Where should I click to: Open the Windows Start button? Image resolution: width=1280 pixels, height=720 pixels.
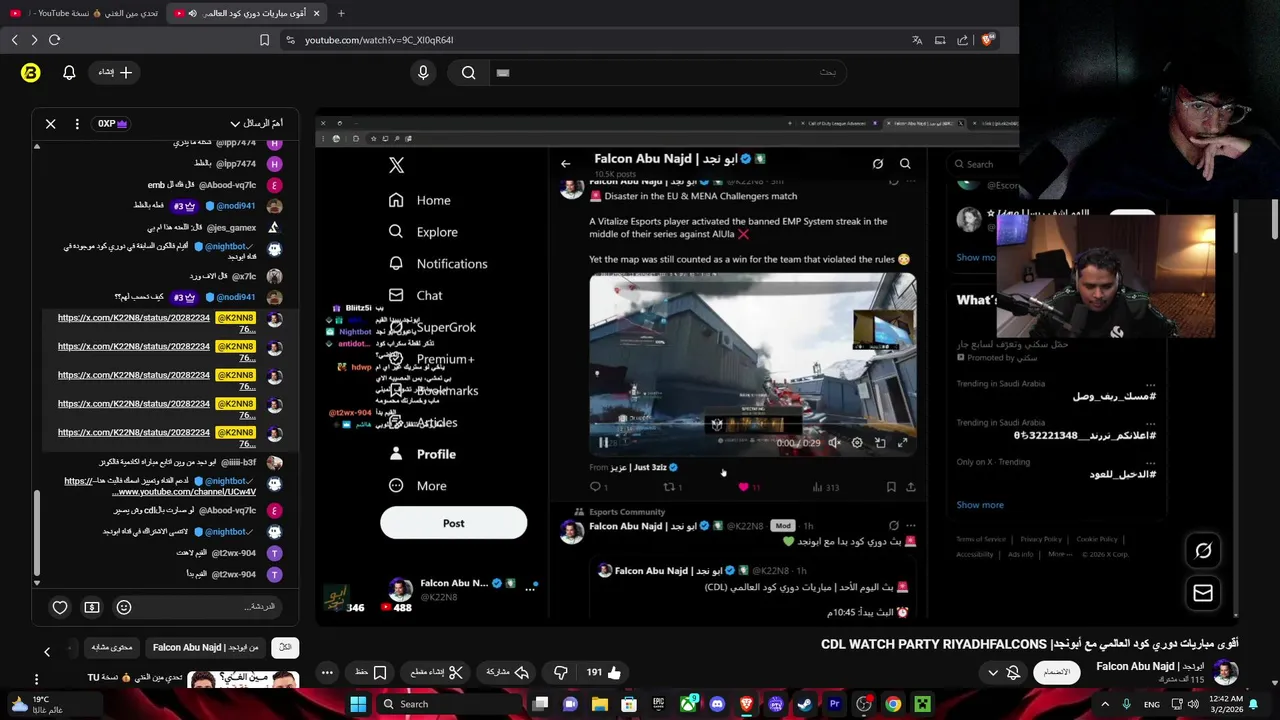pyautogui.click(x=358, y=704)
